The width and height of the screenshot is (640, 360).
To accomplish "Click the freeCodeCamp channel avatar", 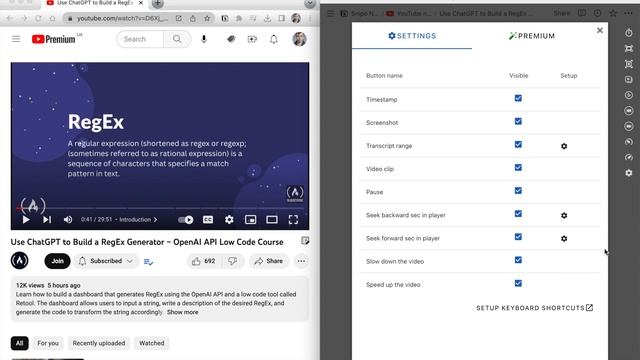I will (x=20, y=261).
